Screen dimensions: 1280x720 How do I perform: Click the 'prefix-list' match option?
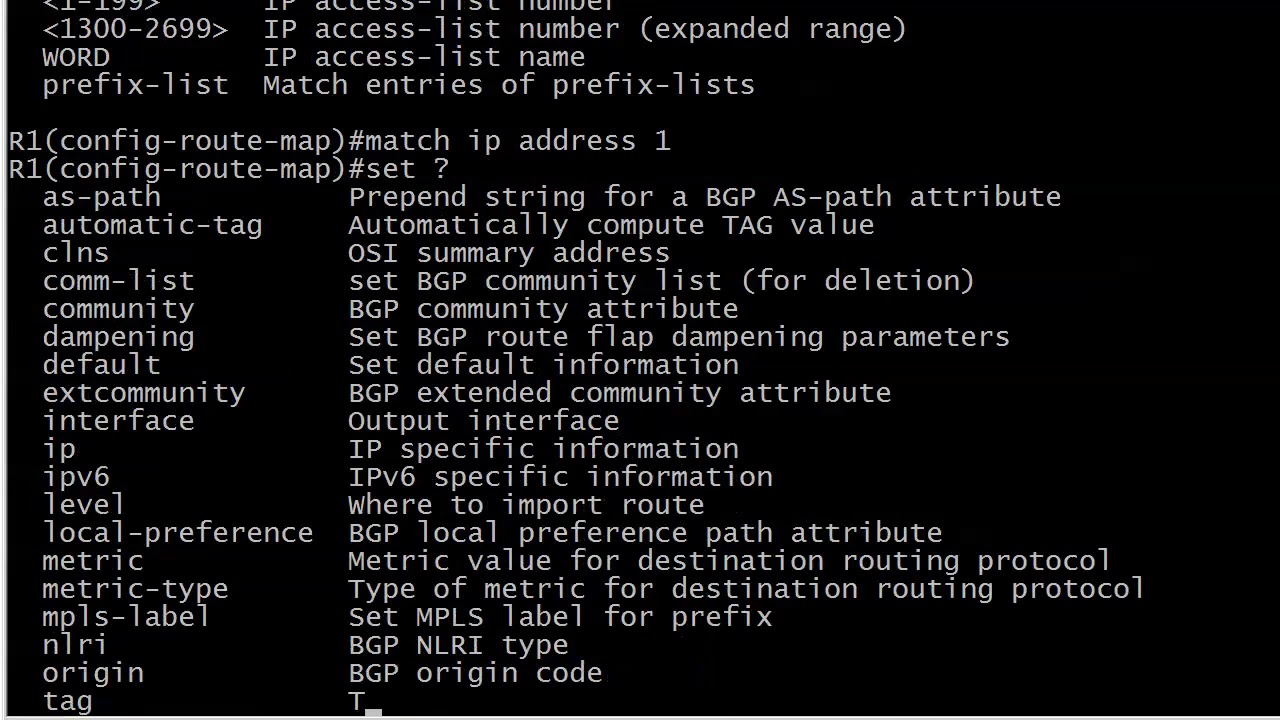[x=135, y=85]
